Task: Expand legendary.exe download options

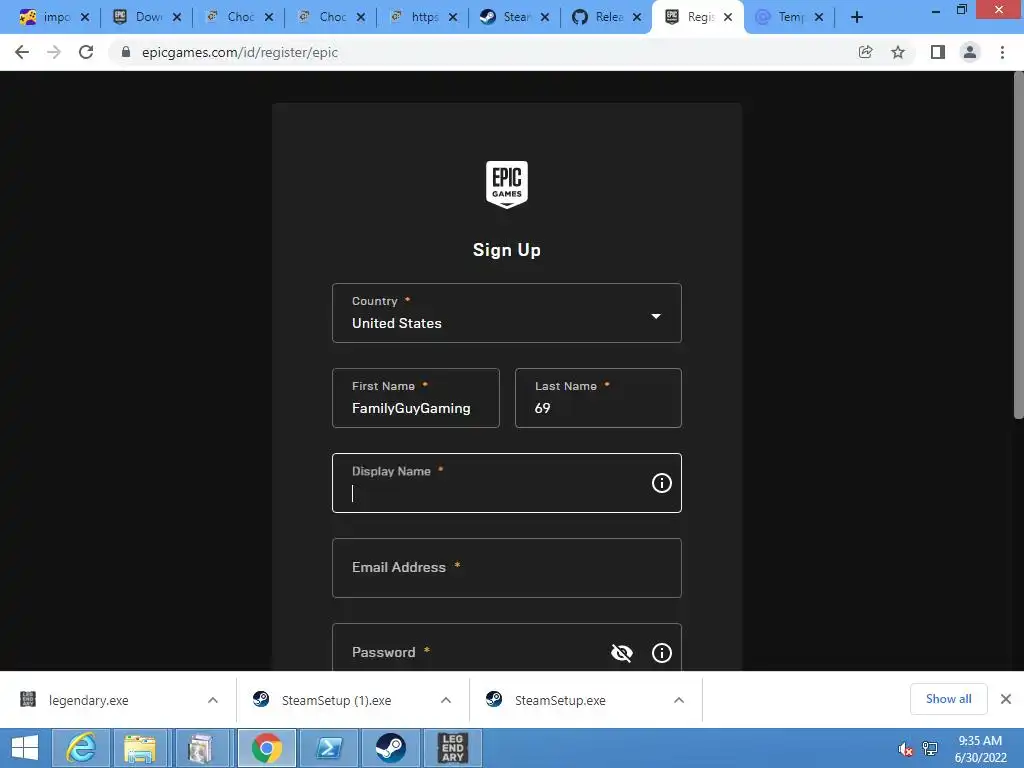Action: [x=212, y=700]
